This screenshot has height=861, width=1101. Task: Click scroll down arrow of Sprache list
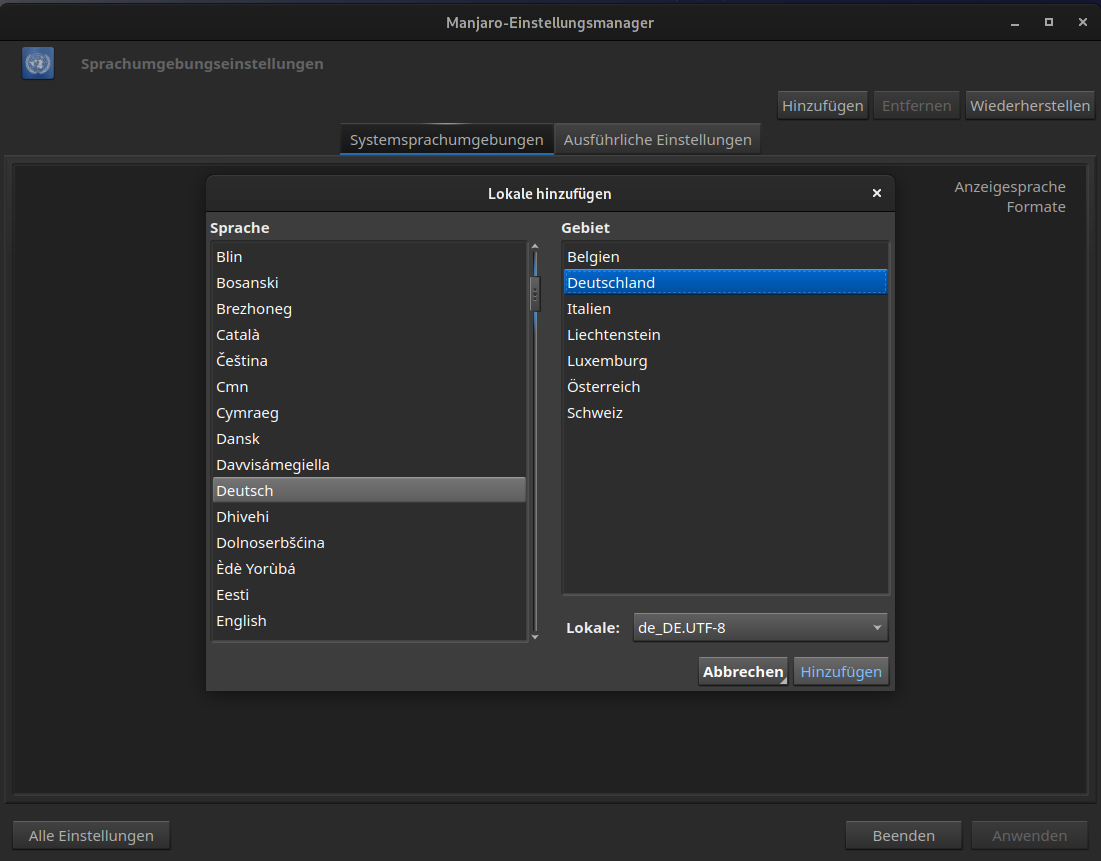(535, 636)
